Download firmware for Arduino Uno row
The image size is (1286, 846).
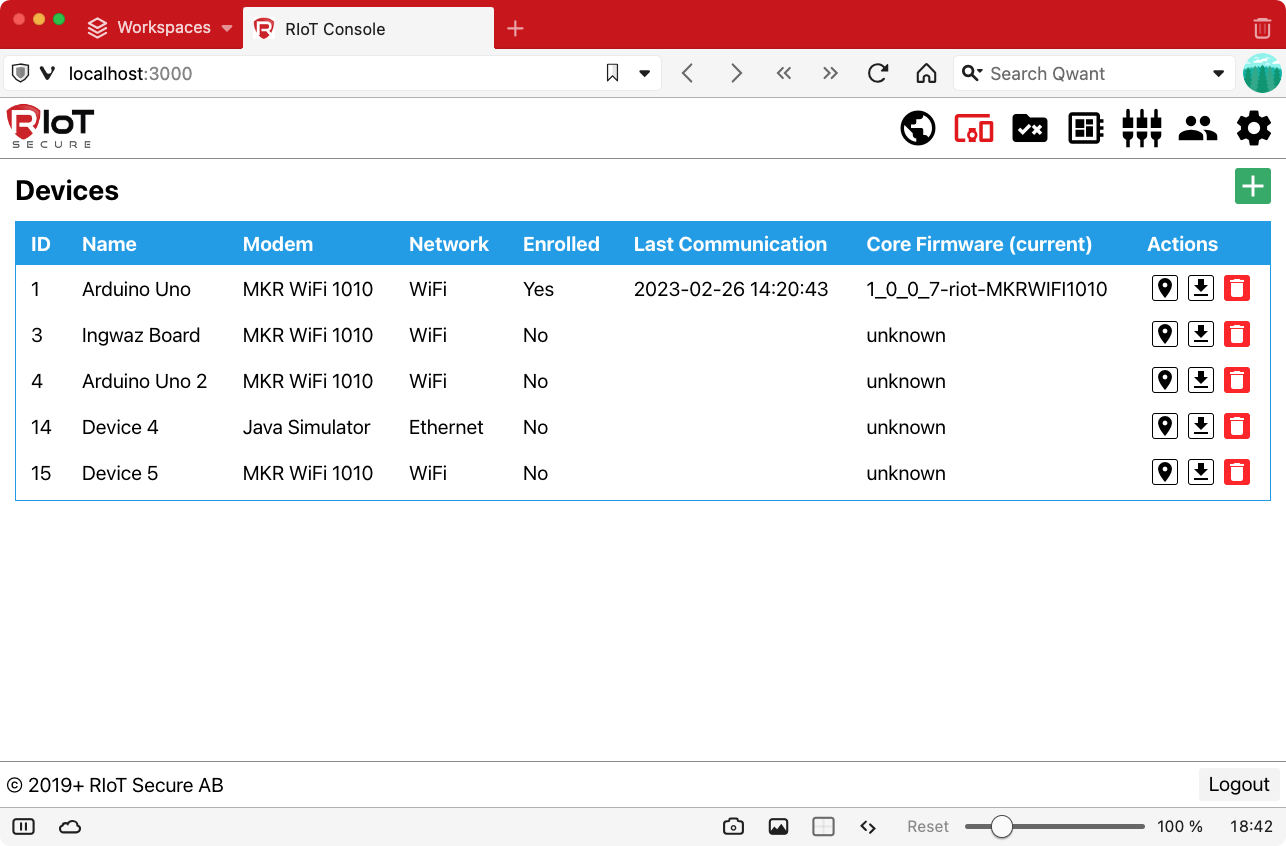pos(1200,289)
